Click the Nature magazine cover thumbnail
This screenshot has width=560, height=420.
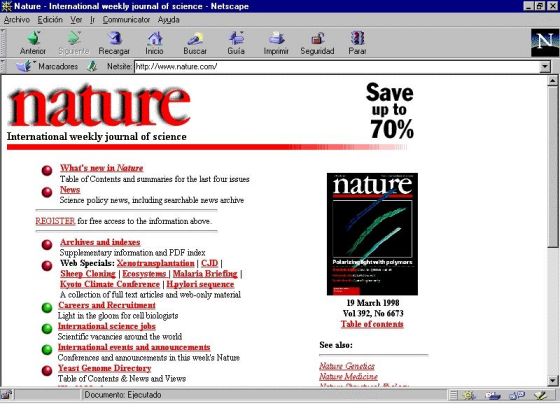tap(372, 234)
